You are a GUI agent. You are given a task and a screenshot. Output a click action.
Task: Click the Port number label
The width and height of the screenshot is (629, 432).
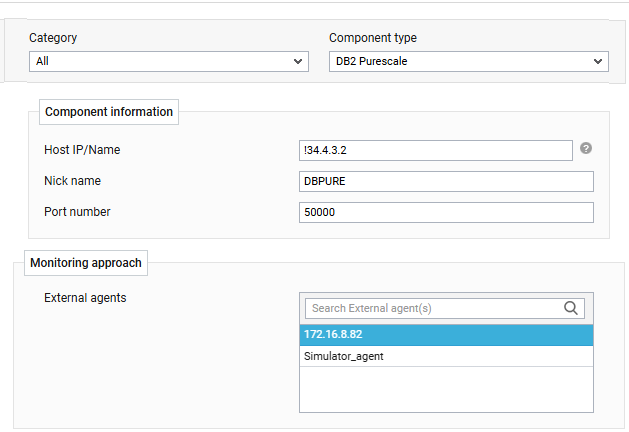77,212
